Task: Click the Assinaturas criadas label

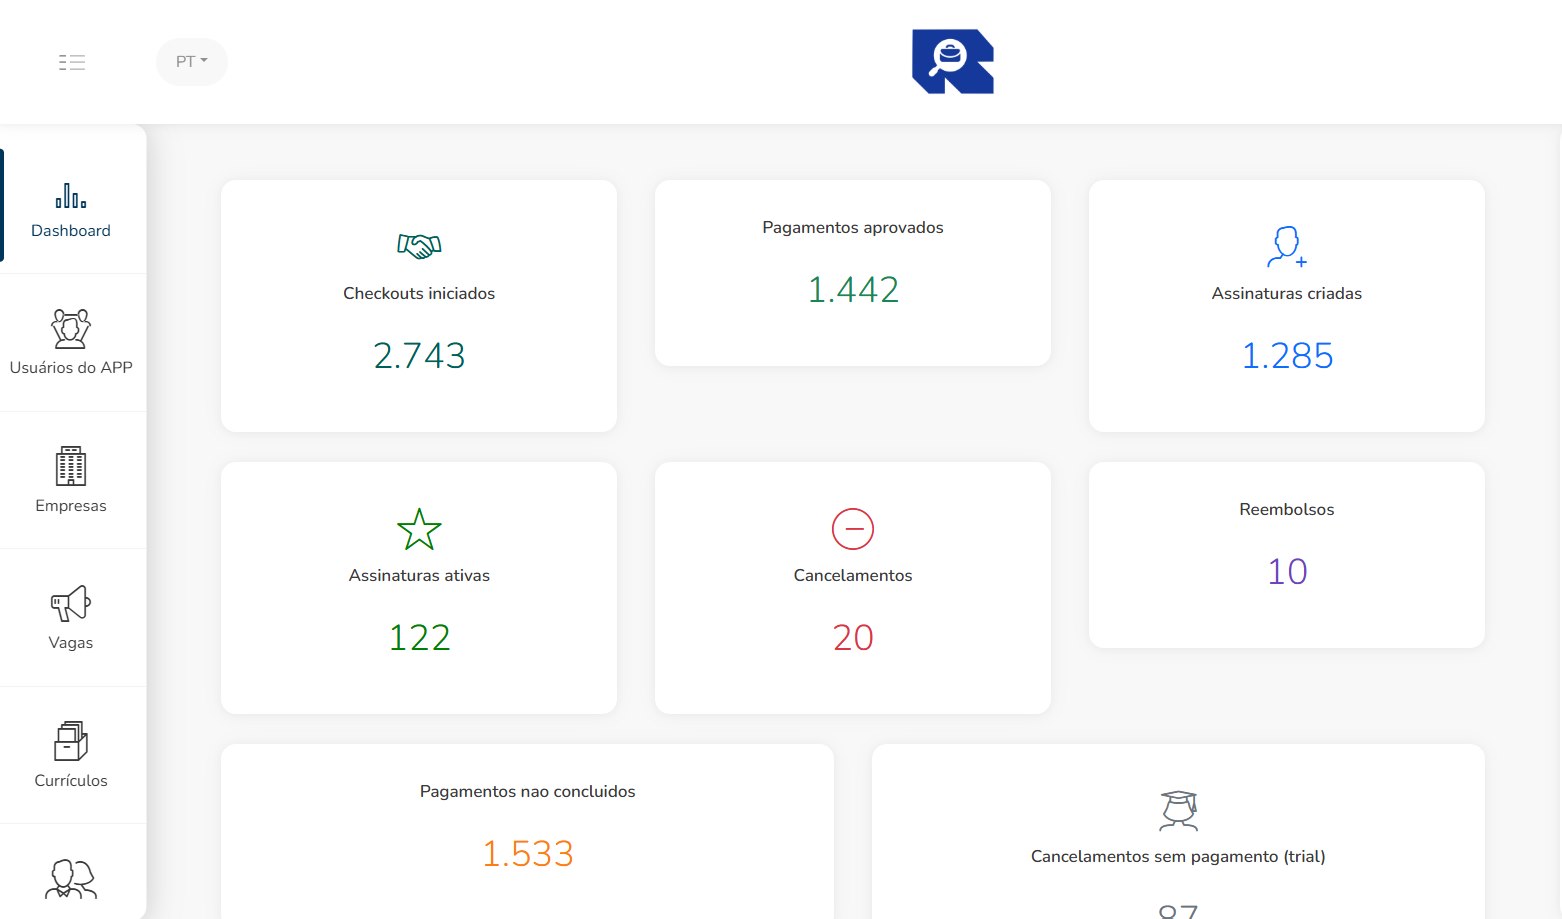Action: [1287, 293]
